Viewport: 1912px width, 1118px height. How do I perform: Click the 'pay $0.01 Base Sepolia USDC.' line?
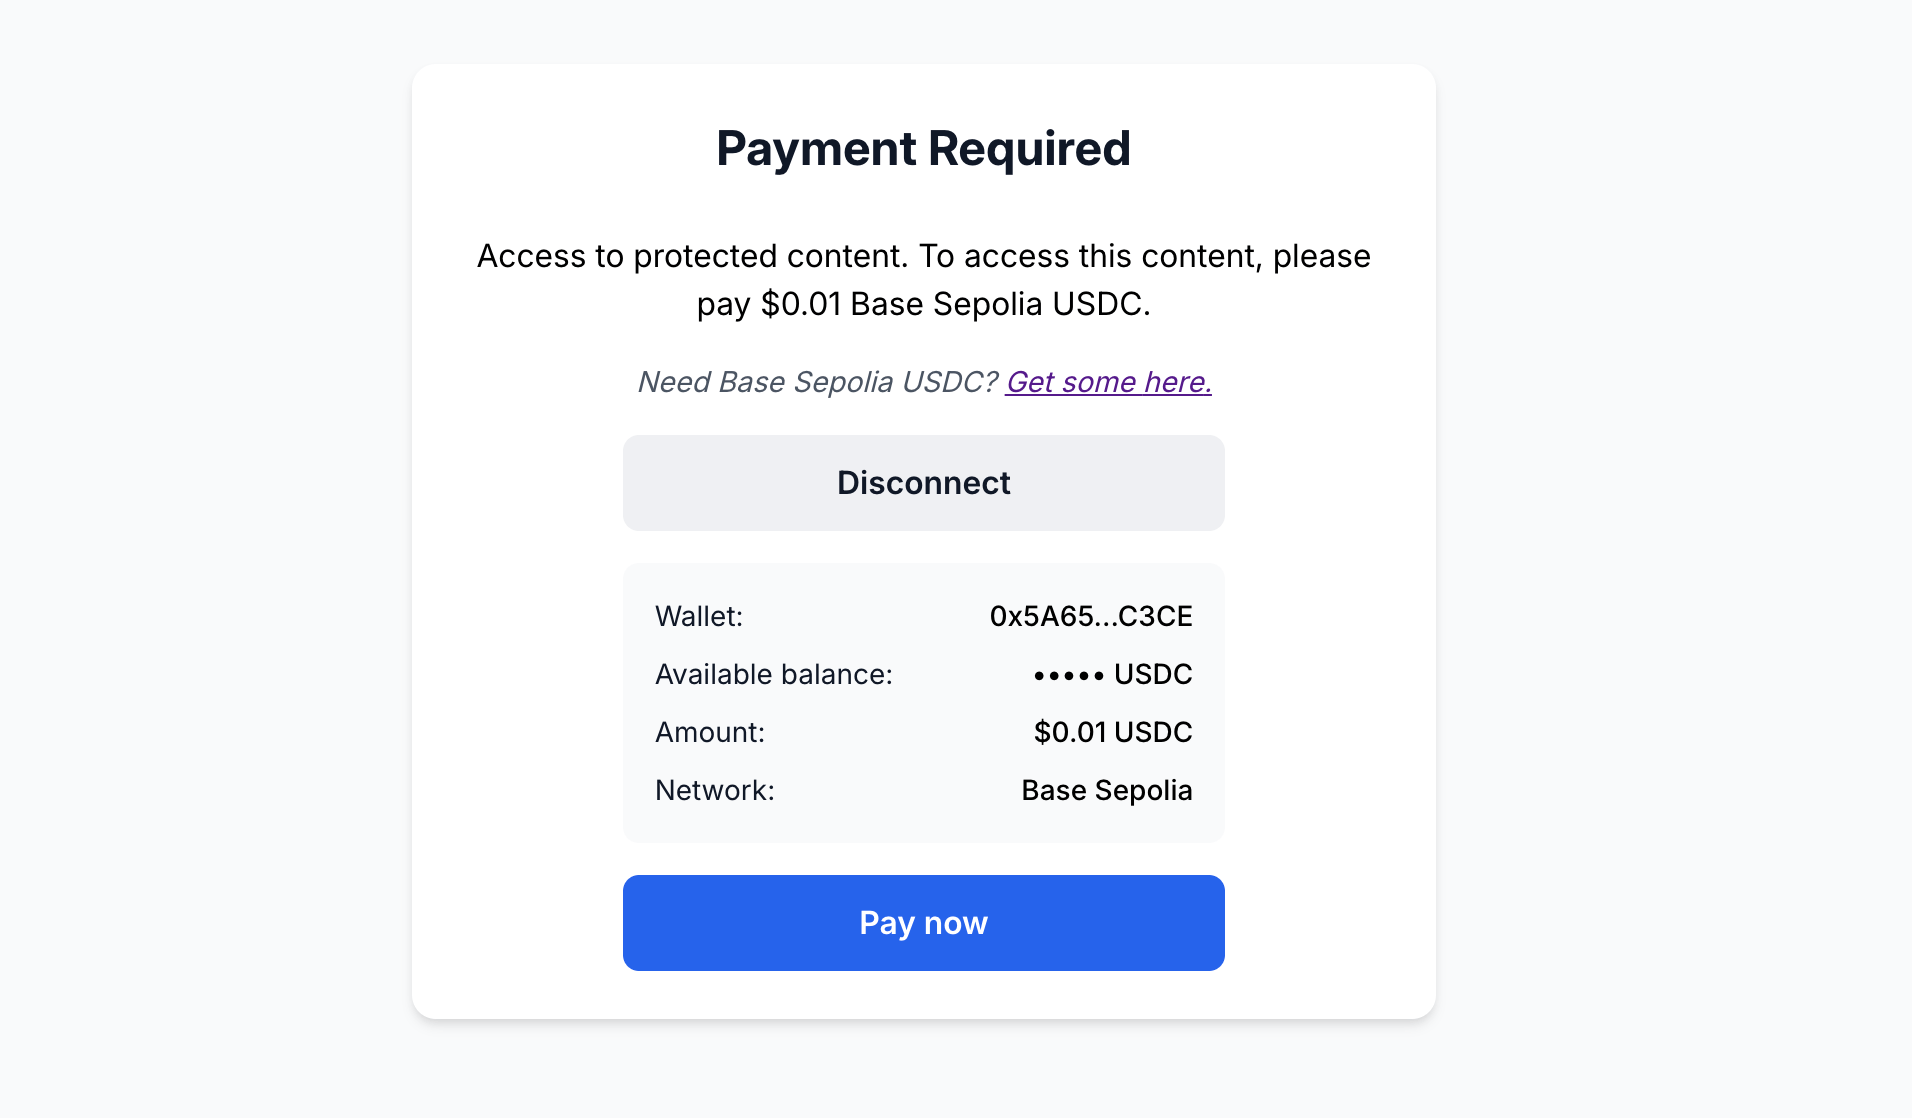click(923, 304)
